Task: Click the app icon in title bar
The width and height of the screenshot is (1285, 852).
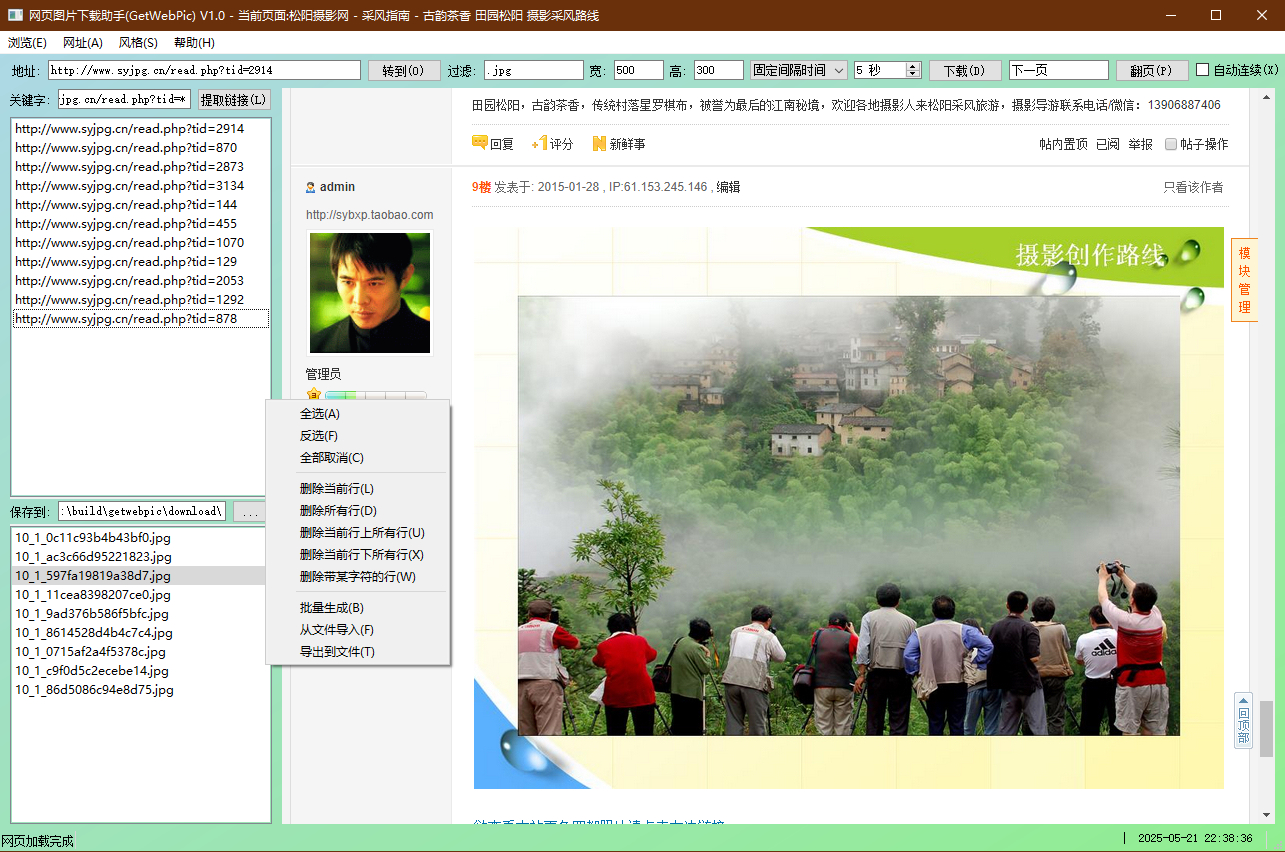Action: pyautogui.click(x=15, y=15)
